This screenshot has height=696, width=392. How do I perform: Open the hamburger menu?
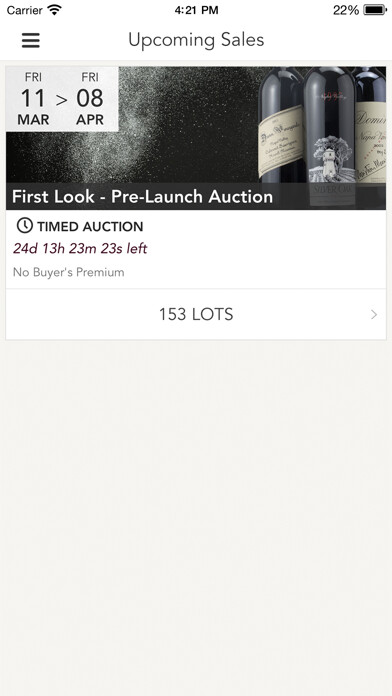coord(31,40)
